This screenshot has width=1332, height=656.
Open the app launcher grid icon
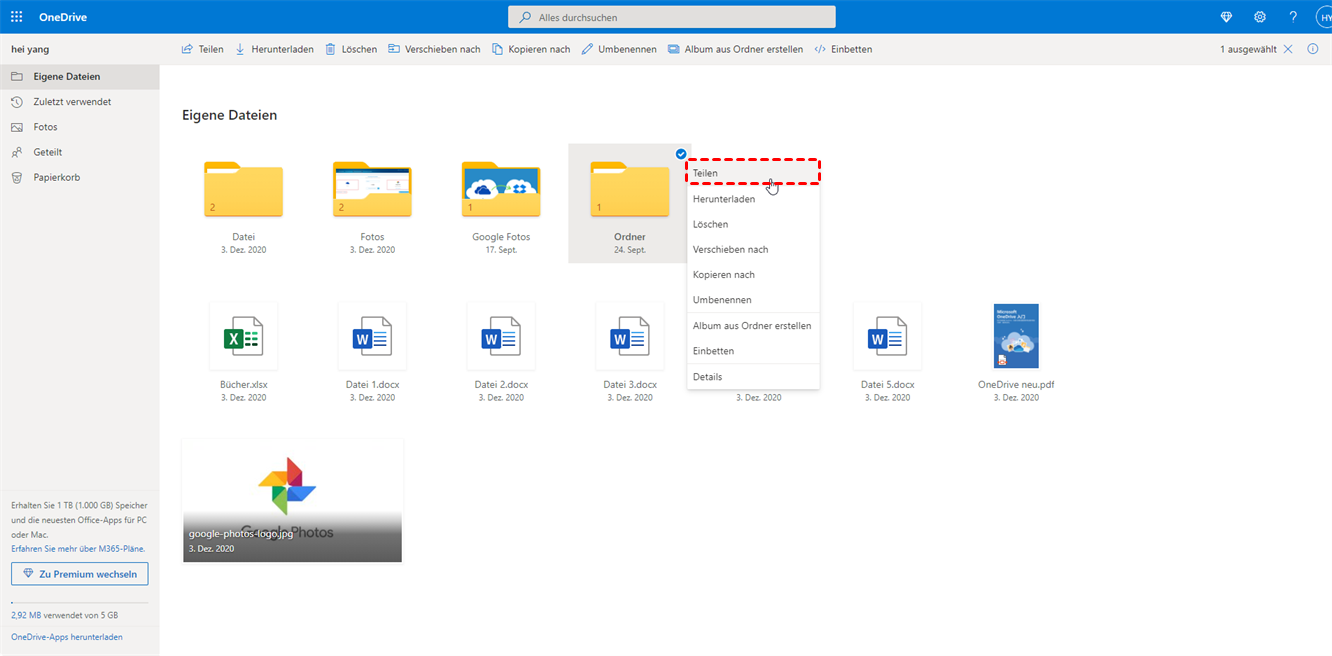16,17
